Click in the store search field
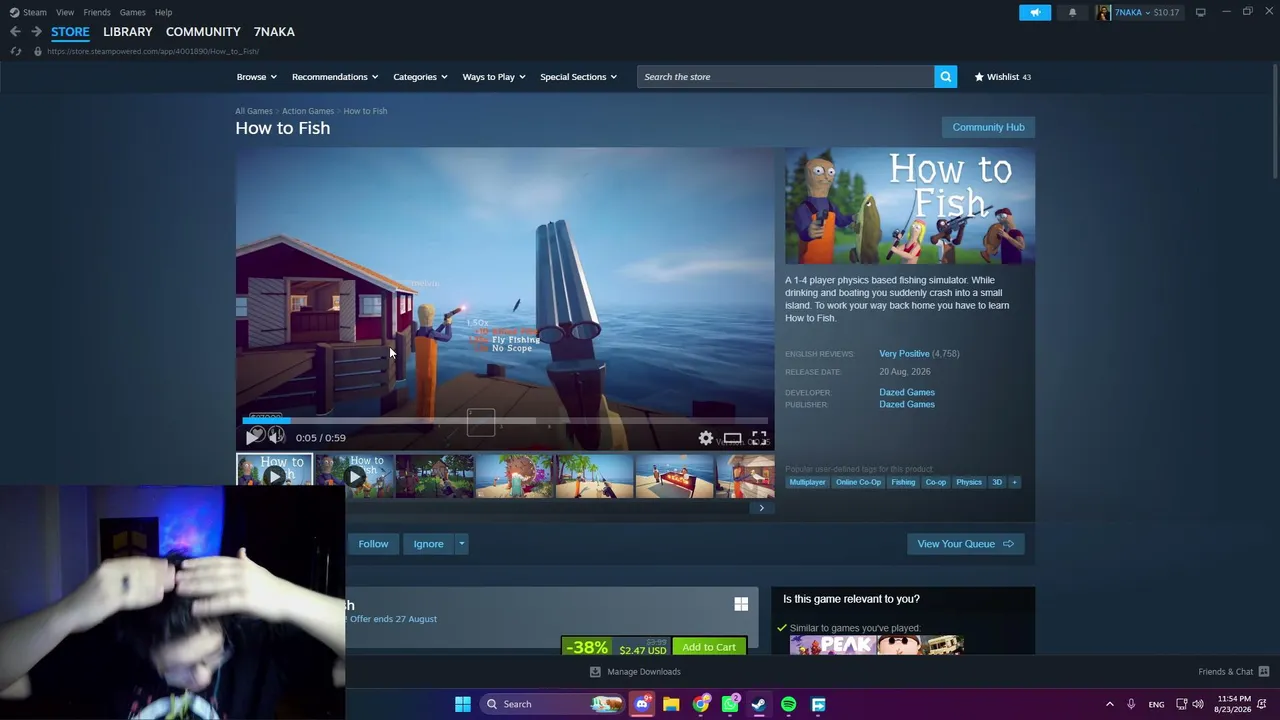This screenshot has width=1280, height=720. point(786,77)
